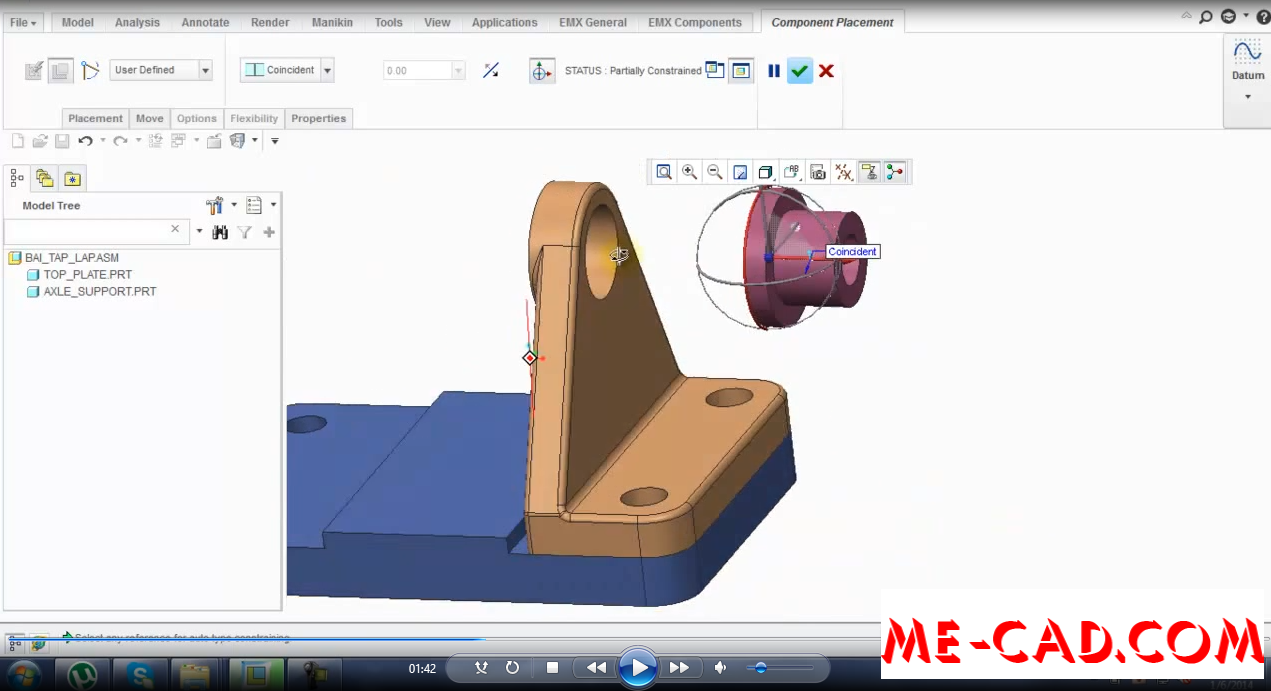Toggle the Pause icon in Component Placement ribbon
The width and height of the screenshot is (1271, 691).
pos(773,70)
